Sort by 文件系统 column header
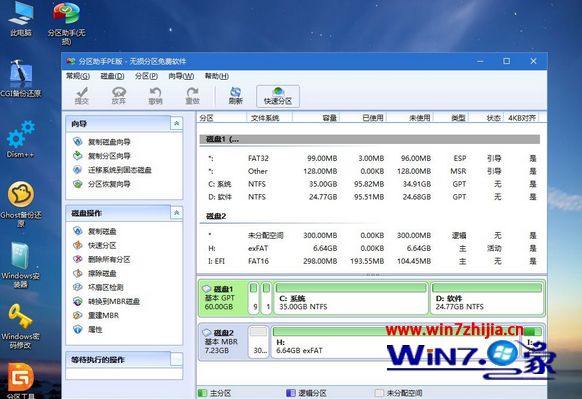The width and height of the screenshot is (582, 399). 269,118
